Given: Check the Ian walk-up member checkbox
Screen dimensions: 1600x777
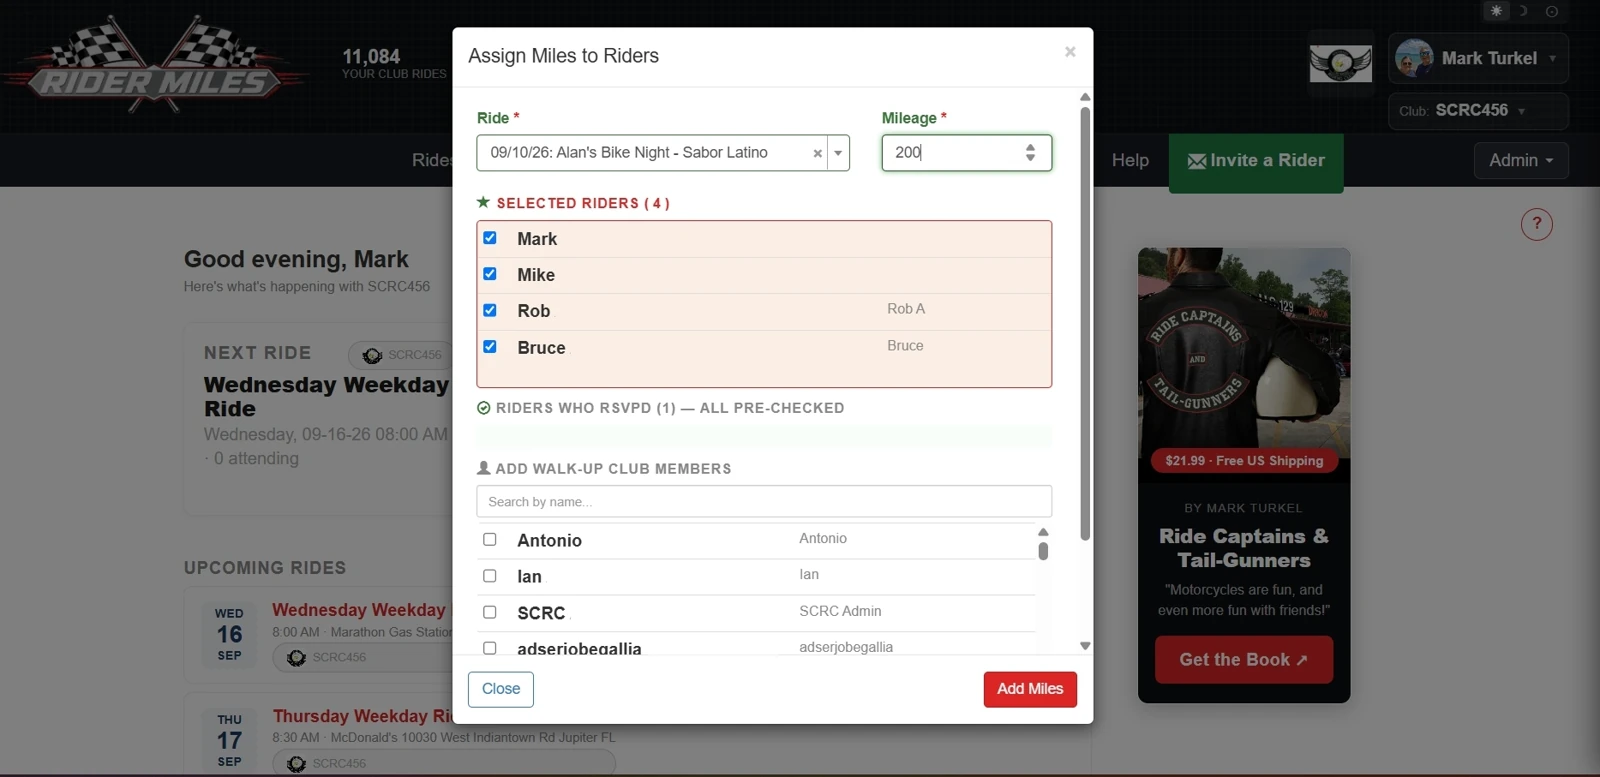Looking at the screenshot, I should coord(490,576).
